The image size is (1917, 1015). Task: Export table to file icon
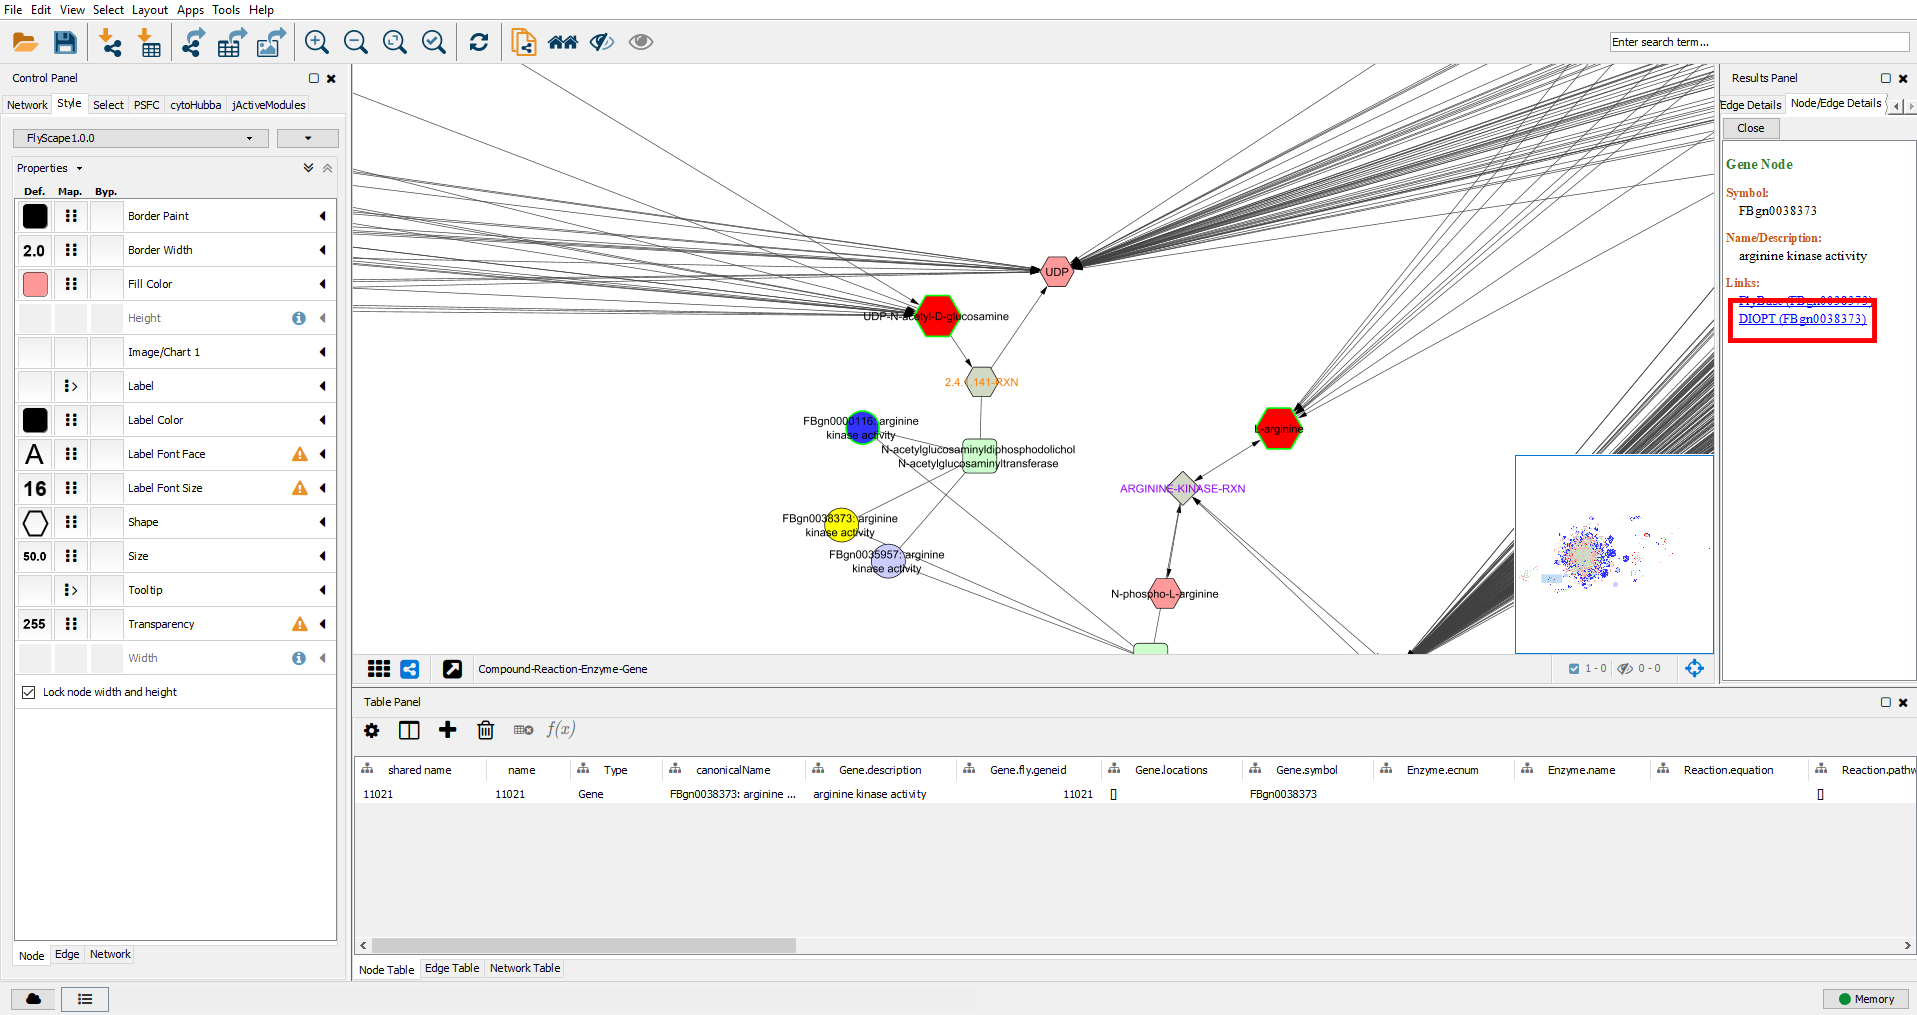(x=232, y=42)
